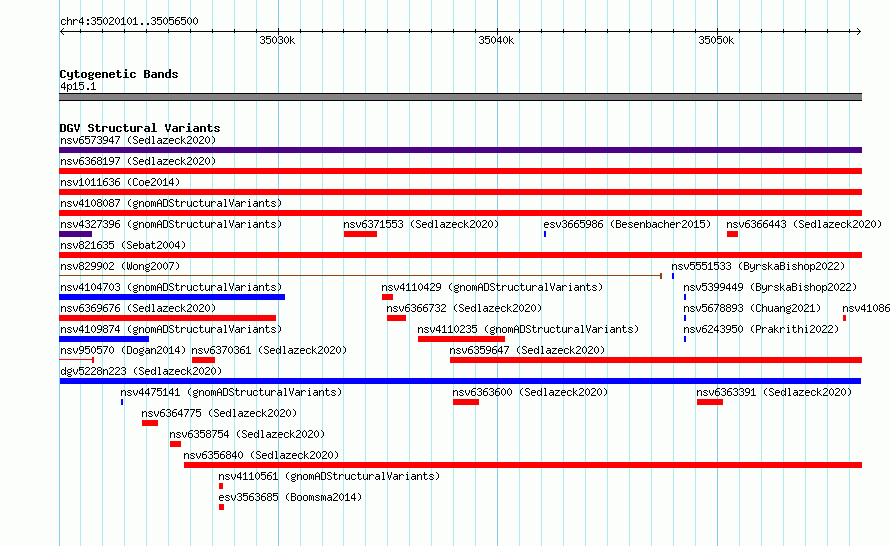This screenshot has width=890, height=546.
Task: Open the nsv821635 (Sebat2004) label
Action: click(123, 245)
